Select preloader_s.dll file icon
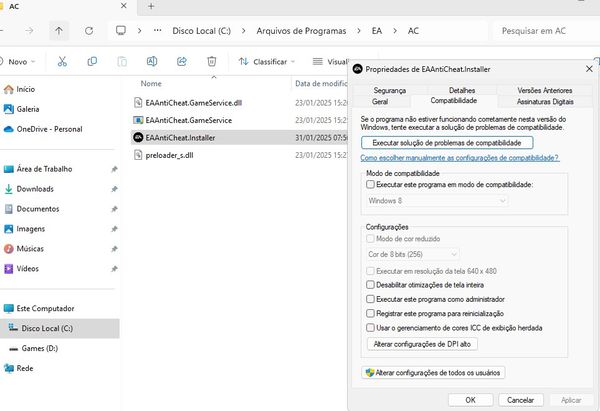 pyautogui.click(x=138, y=155)
